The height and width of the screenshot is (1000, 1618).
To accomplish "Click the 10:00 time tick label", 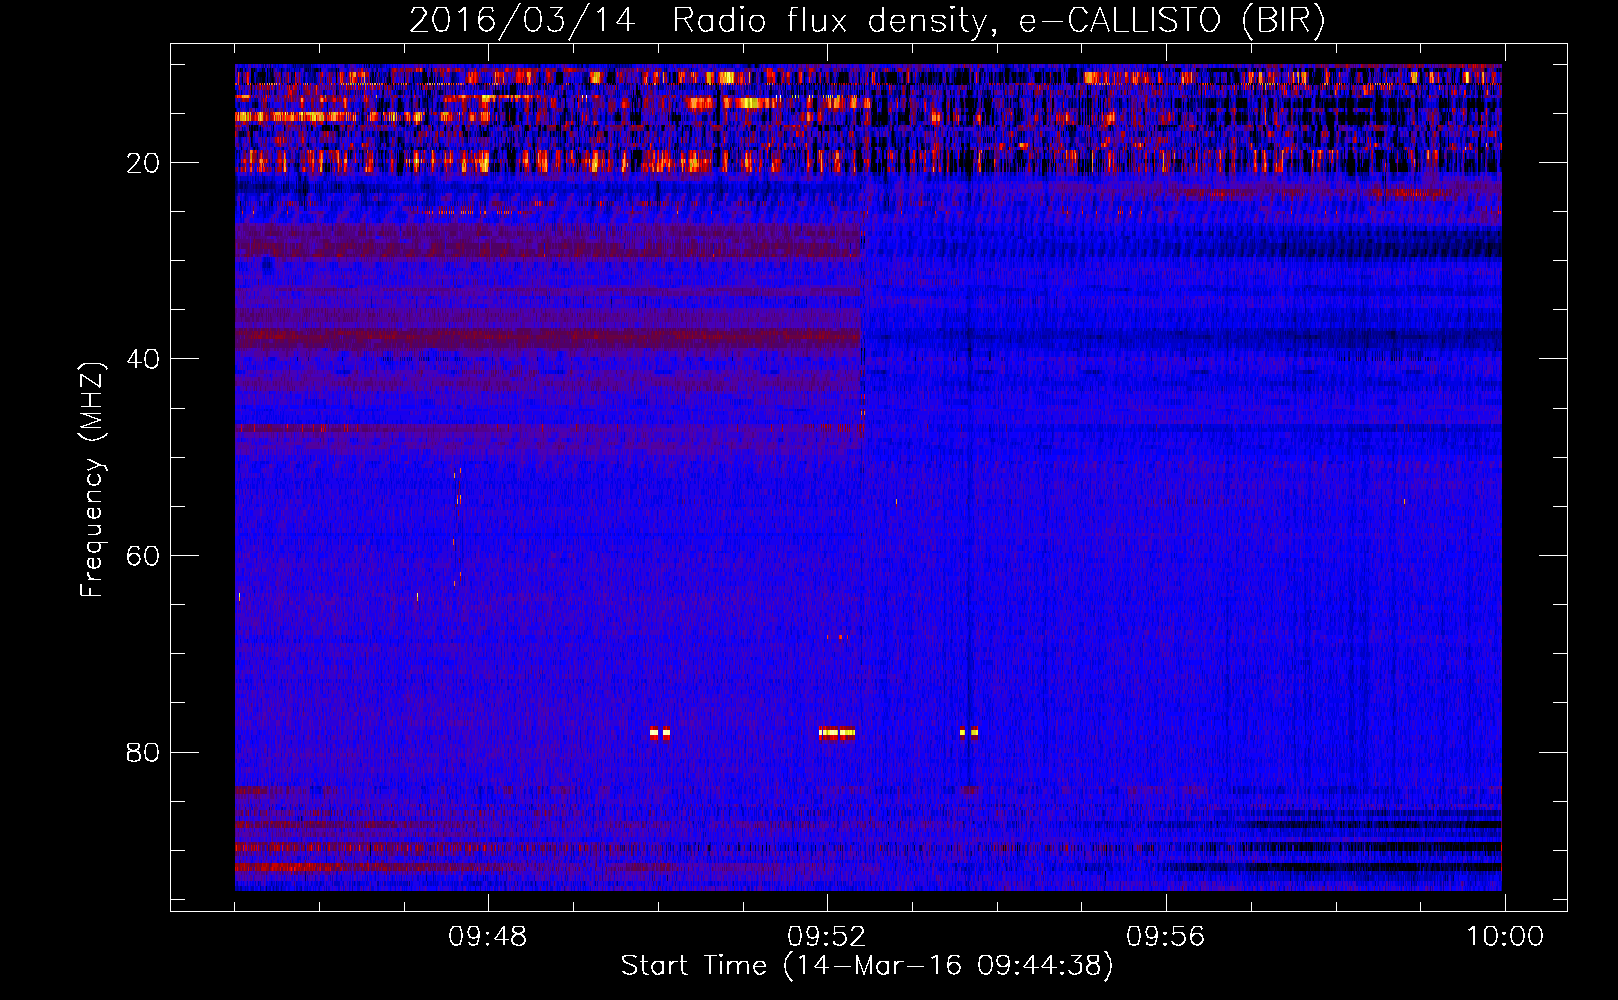I will (x=1505, y=937).
